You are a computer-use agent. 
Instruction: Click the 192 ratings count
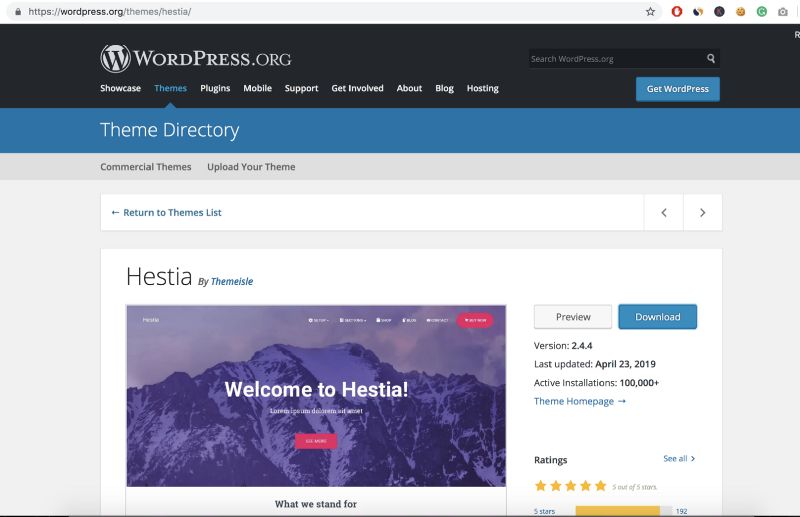(681, 511)
